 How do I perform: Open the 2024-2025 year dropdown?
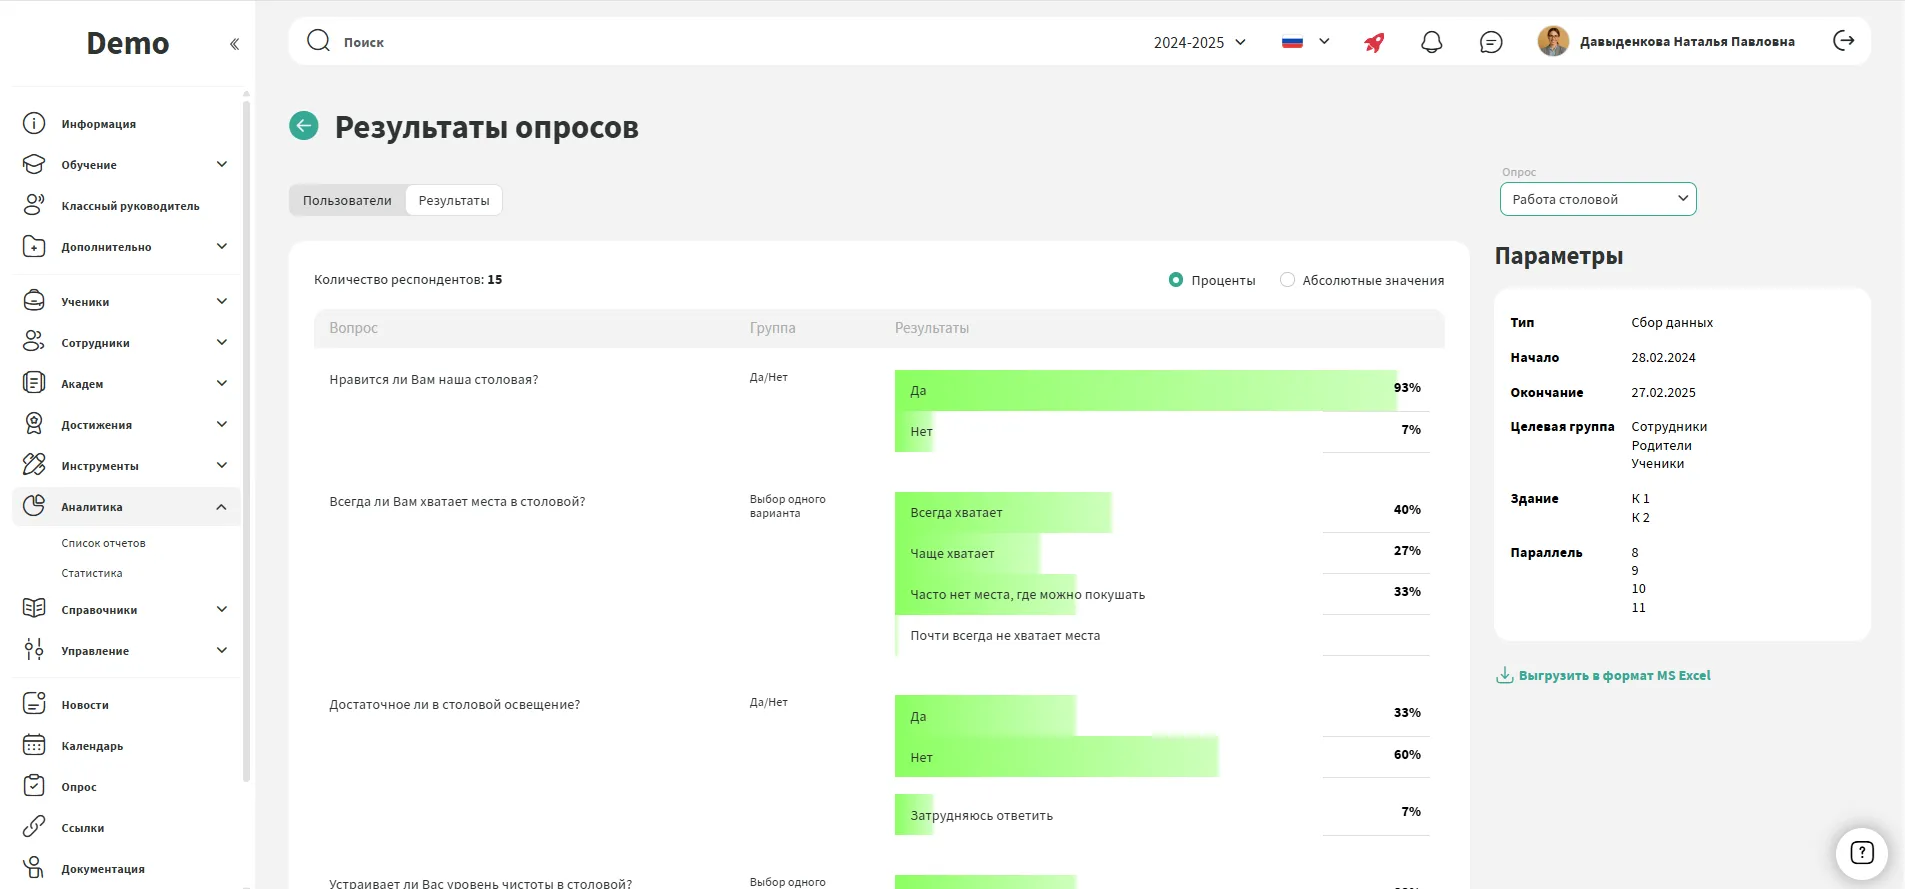coord(1199,42)
